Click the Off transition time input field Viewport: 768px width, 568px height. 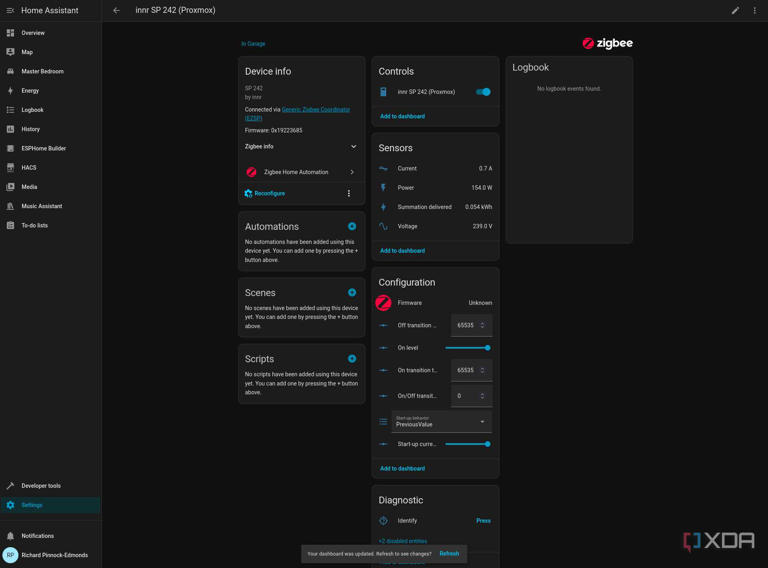coord(465,325)
